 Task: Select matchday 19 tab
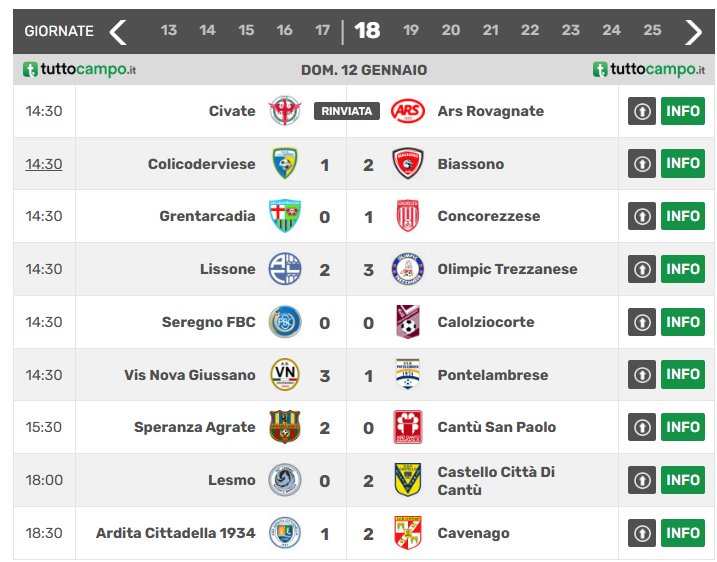pos(410,31)
